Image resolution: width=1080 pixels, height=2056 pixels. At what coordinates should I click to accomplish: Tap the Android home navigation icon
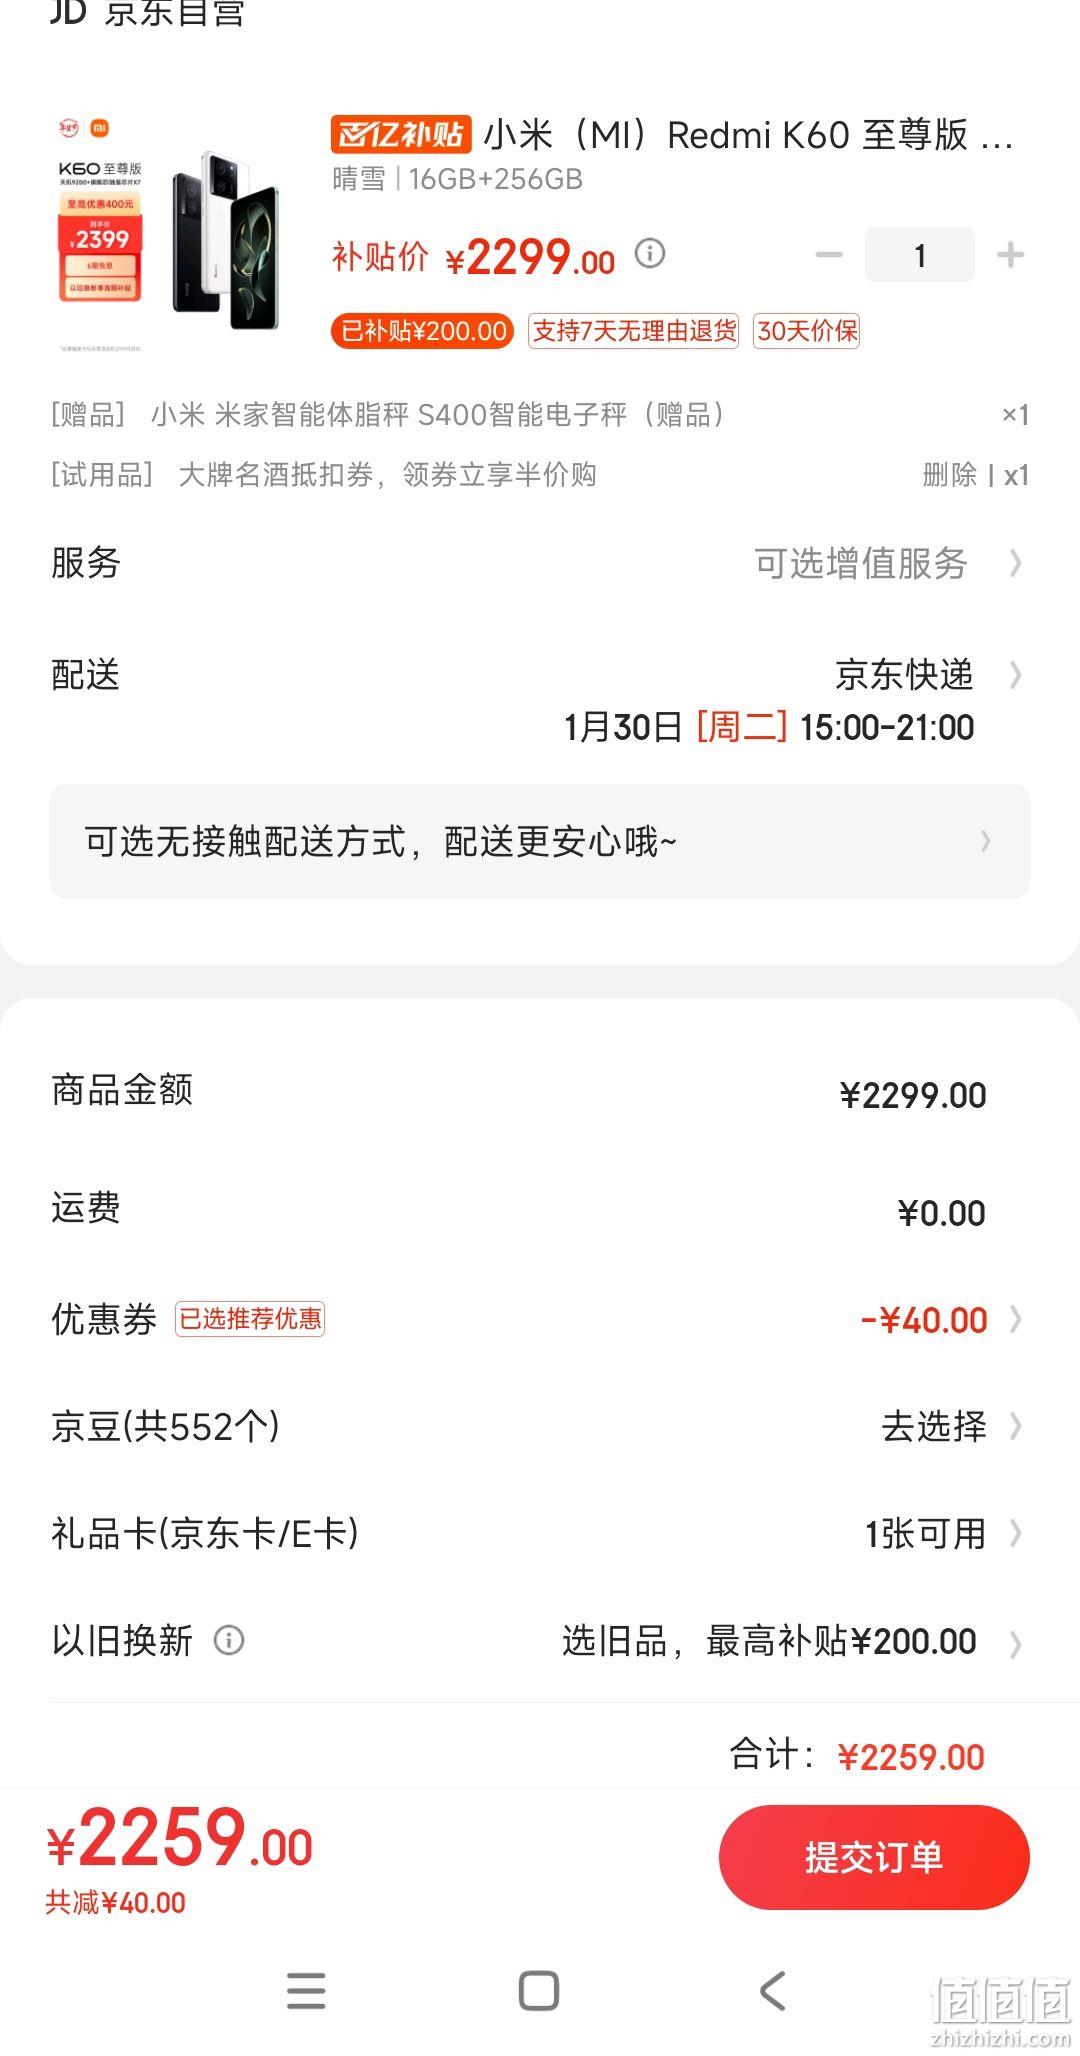point(539,1991)
